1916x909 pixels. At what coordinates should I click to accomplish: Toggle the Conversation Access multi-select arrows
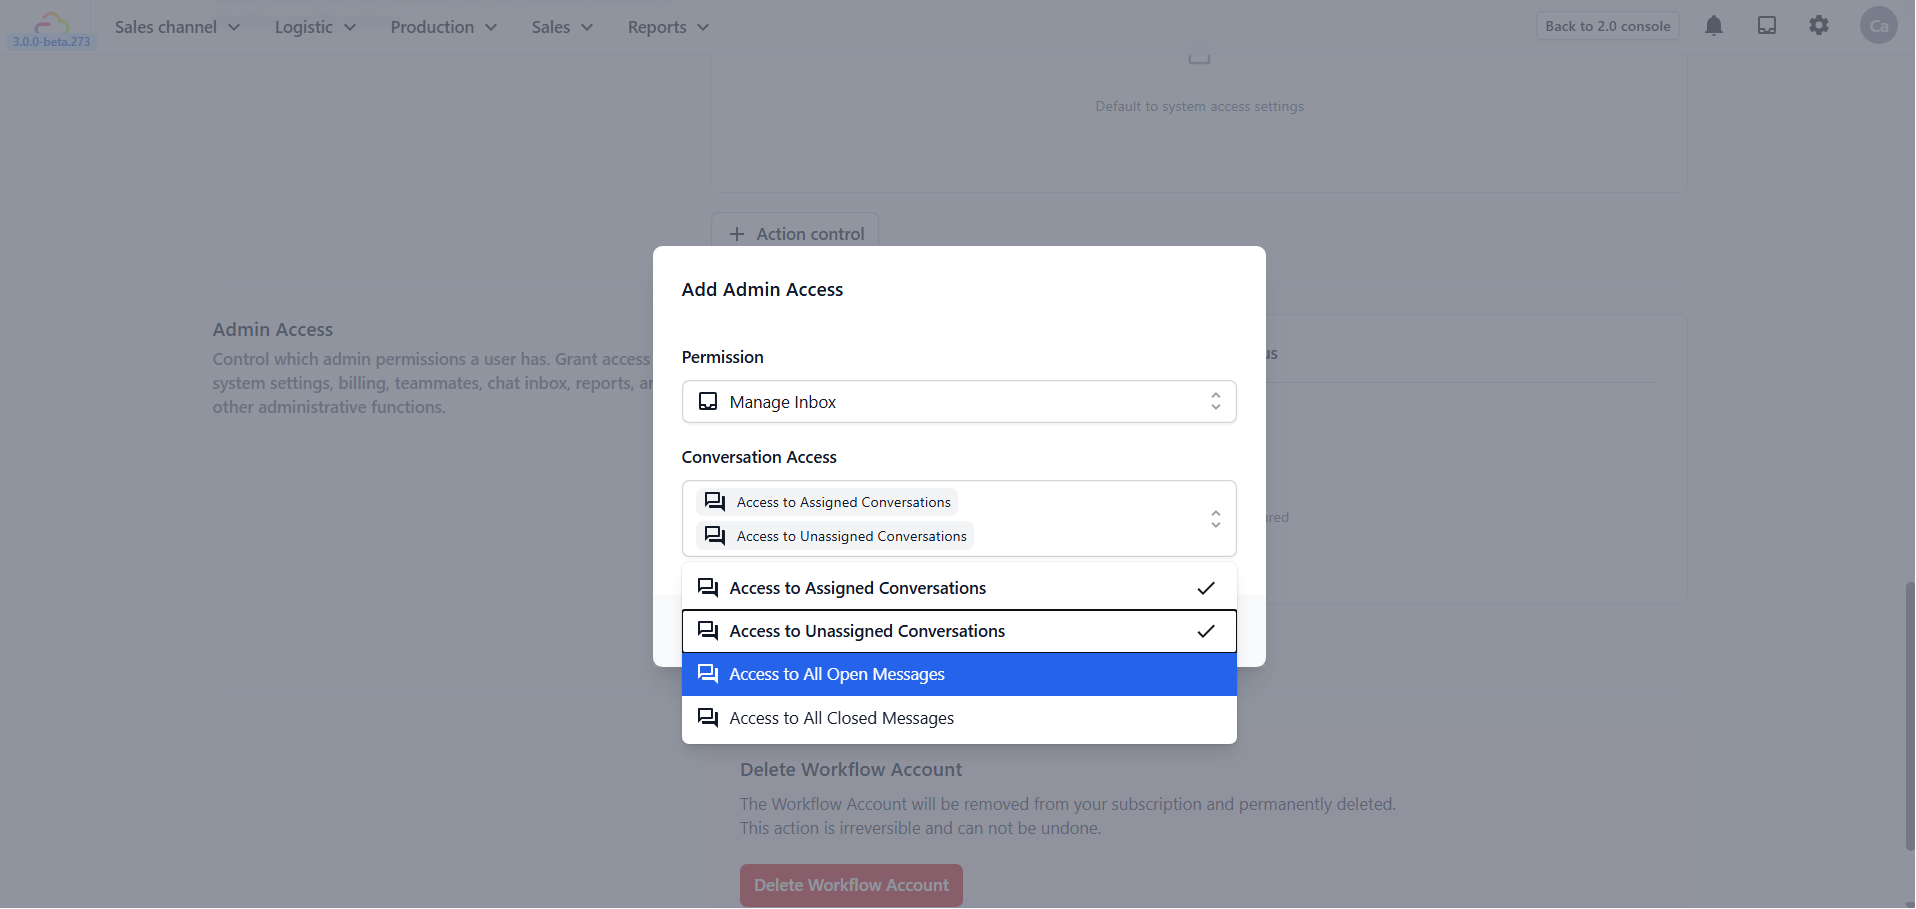1216,519
